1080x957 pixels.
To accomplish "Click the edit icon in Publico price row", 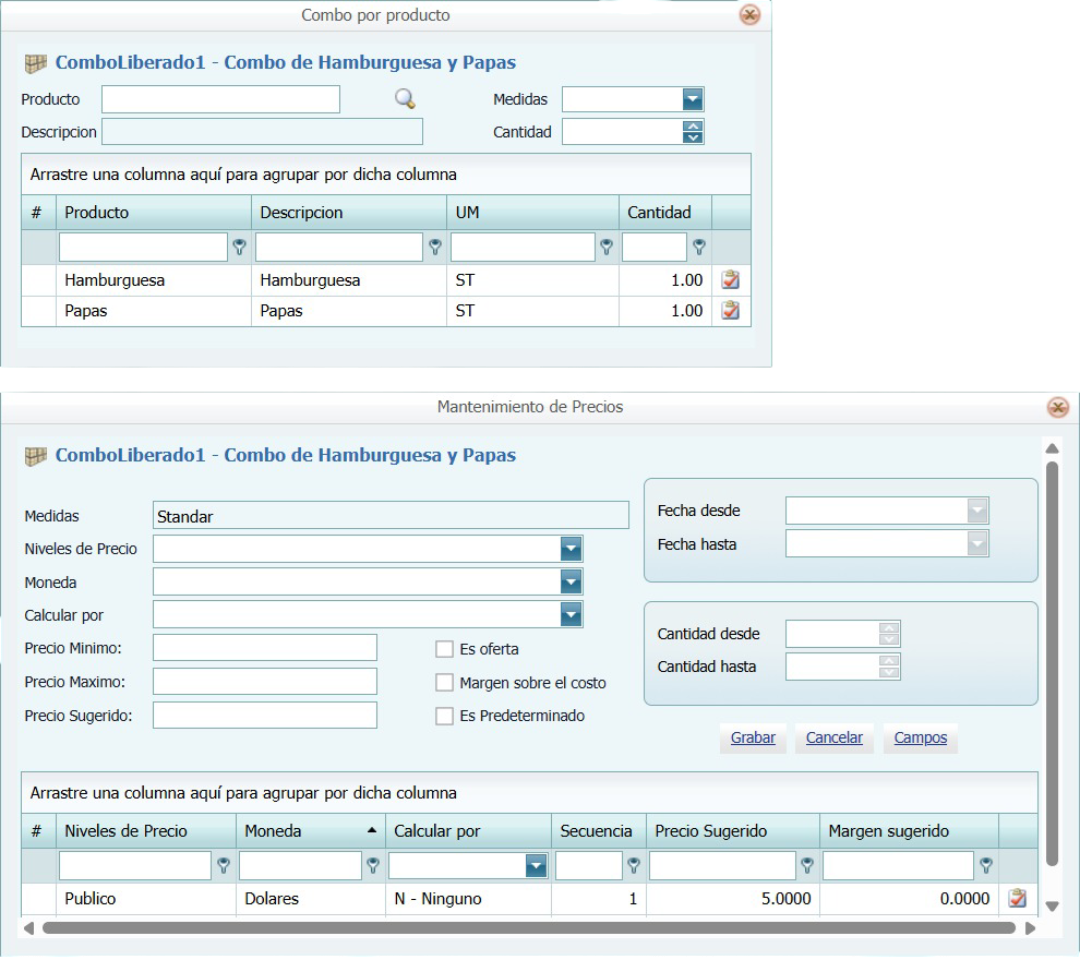I will (x=1017, y=898).
